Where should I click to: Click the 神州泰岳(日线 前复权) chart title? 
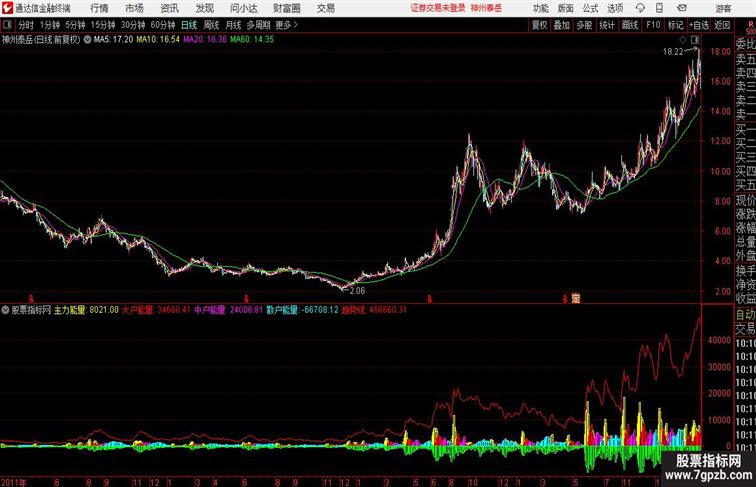41,40
